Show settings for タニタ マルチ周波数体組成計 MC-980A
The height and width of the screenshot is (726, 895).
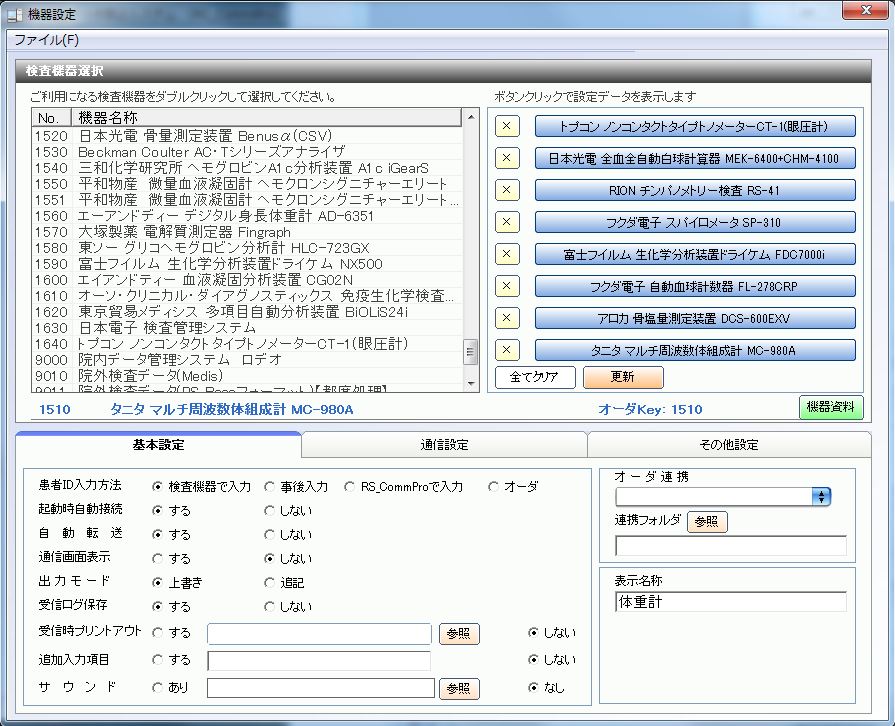pos(695,350)
